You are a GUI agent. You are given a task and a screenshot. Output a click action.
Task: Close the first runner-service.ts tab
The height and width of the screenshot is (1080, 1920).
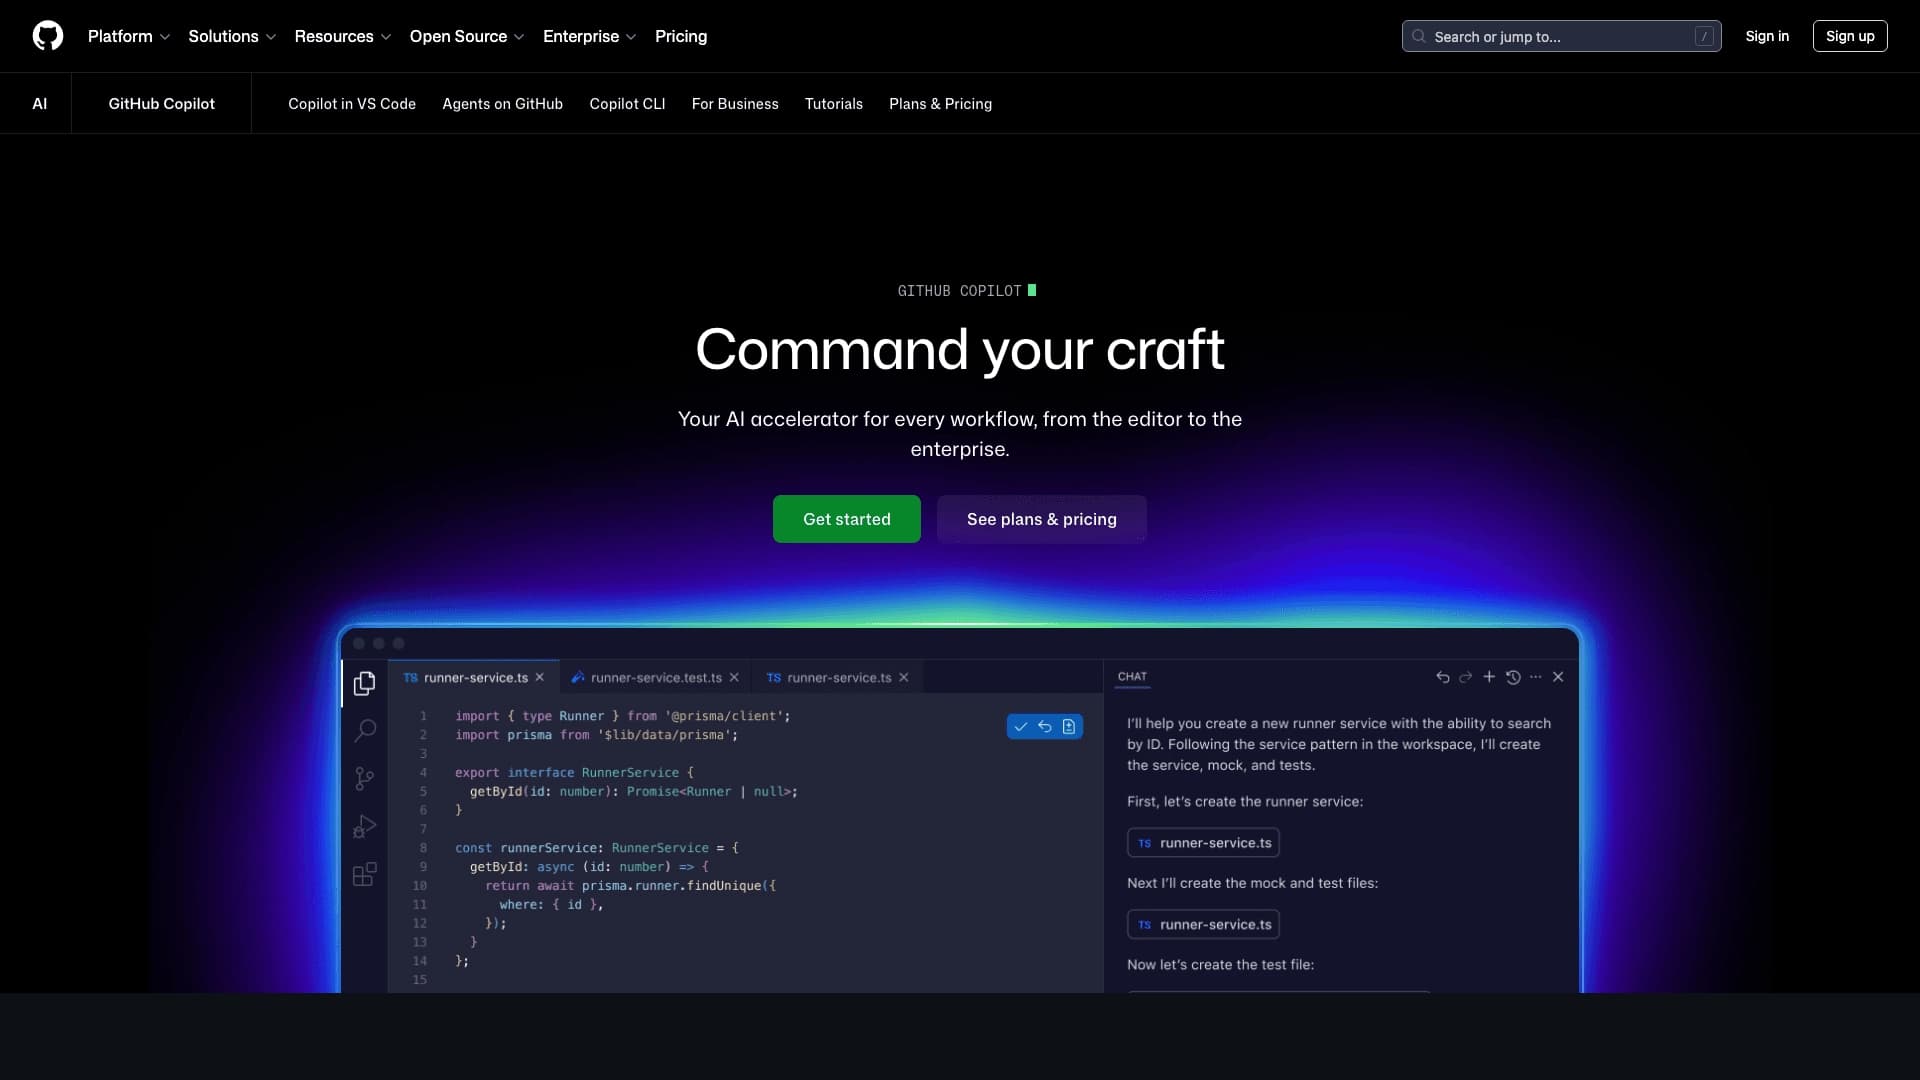click(540, 677)
